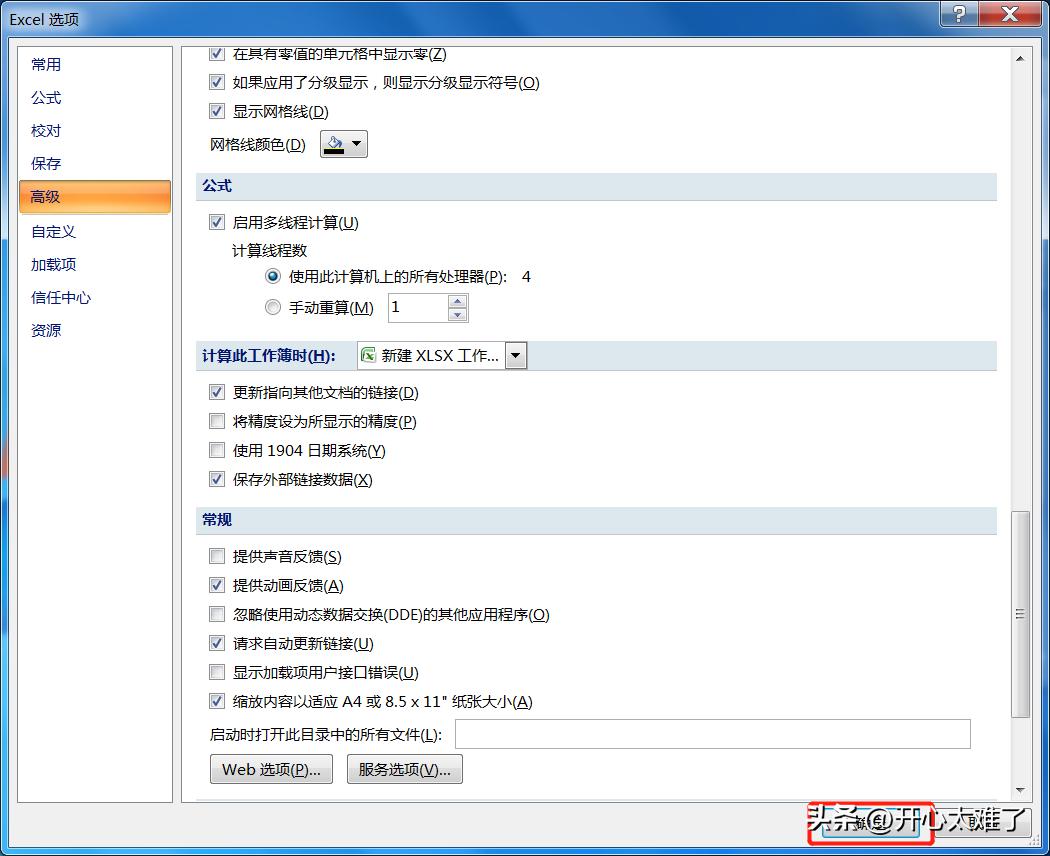This screenshot has height=856, width=1050.
Task: Select the 高级 category
Action: [95, 197]
